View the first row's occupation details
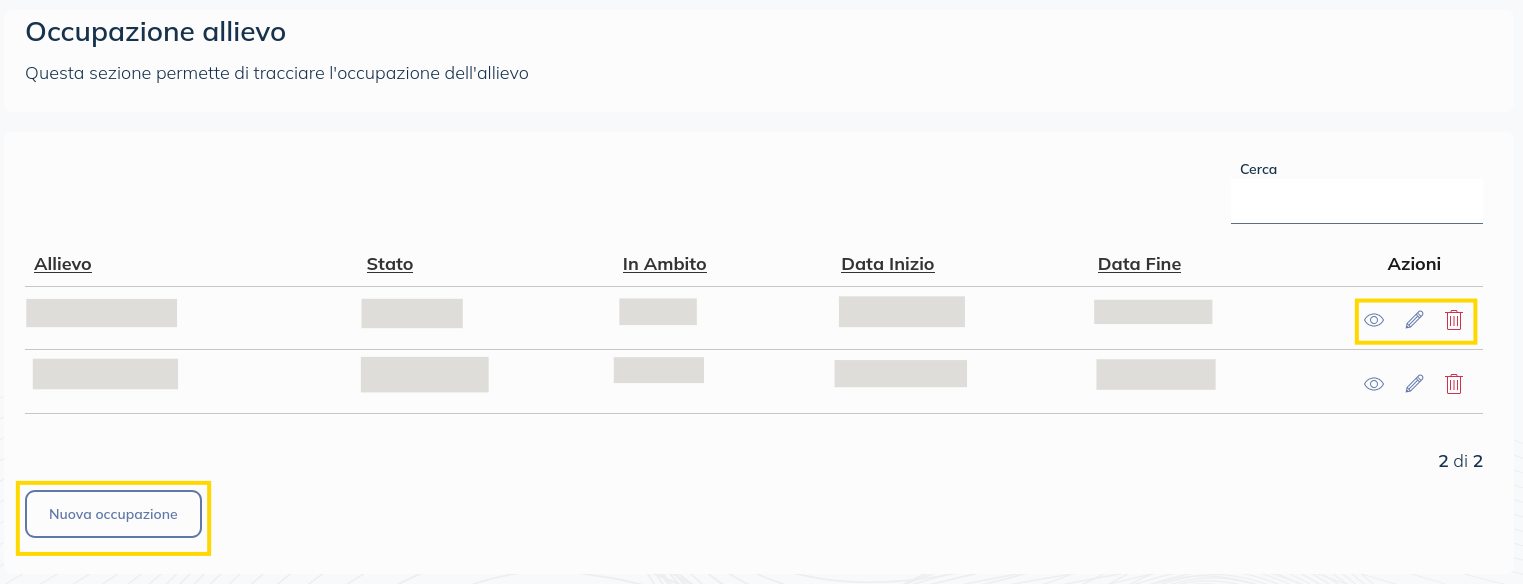Screen dimensions: 1523x584 (1374, 321)
